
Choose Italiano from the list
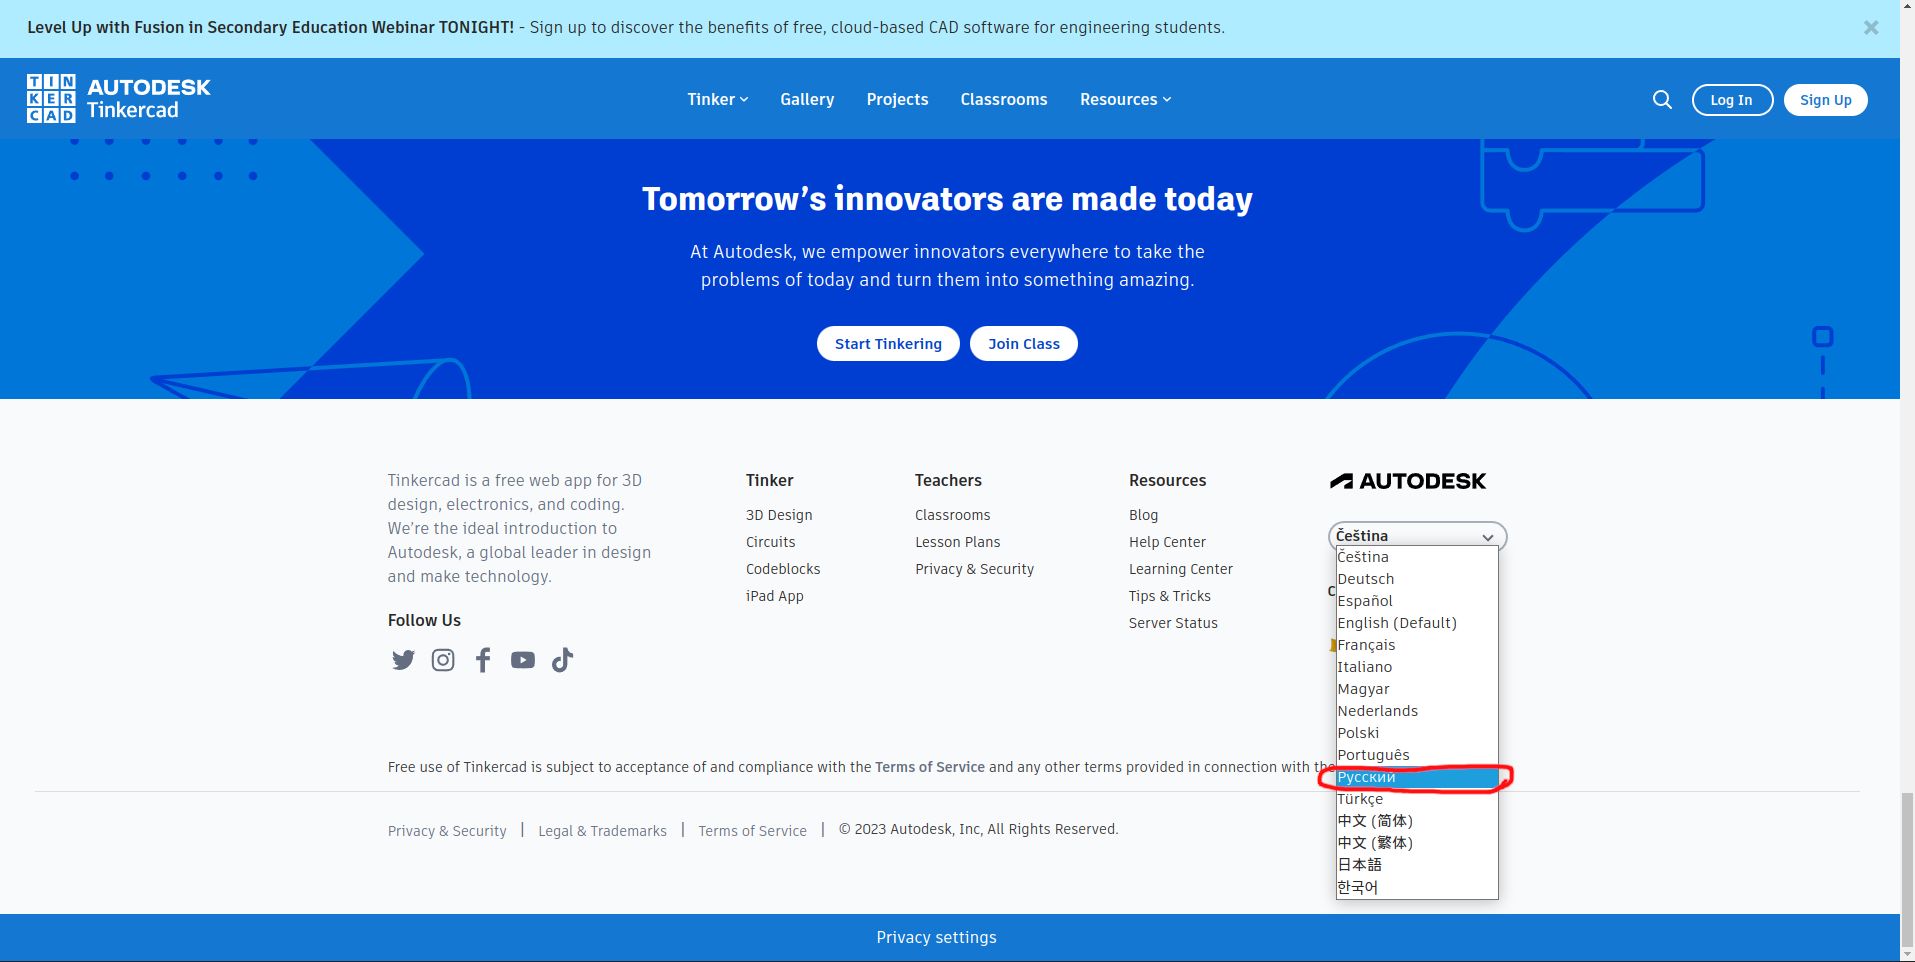coord(1417,667)
